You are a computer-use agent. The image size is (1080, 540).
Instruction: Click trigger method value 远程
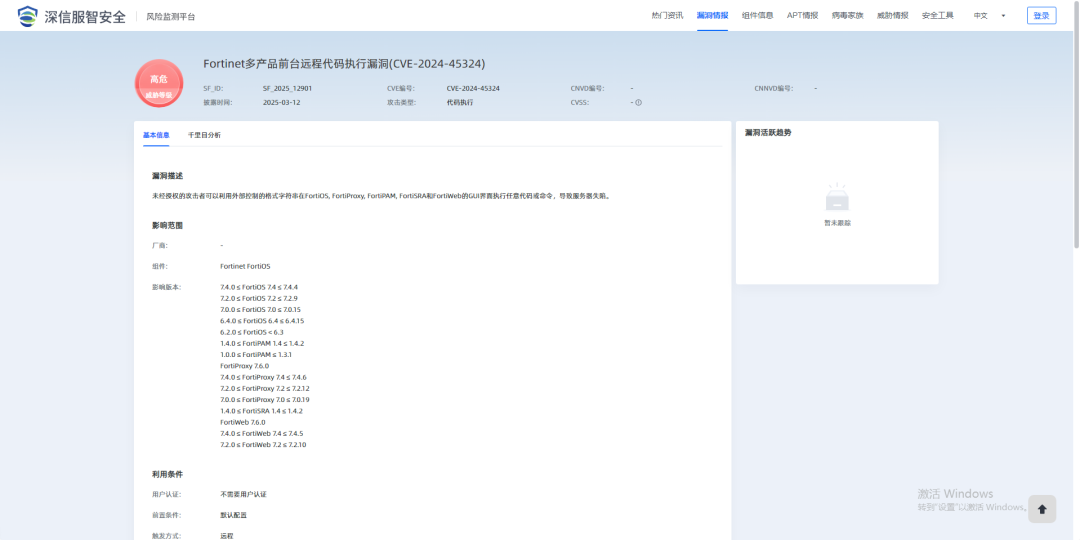[x=227, y=536]
